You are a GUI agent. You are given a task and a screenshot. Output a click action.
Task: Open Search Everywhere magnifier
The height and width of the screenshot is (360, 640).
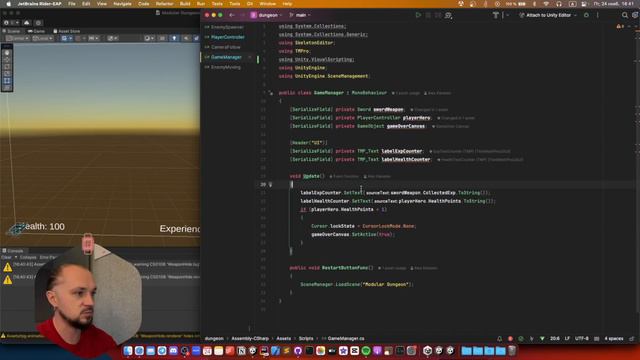(624, 15)
